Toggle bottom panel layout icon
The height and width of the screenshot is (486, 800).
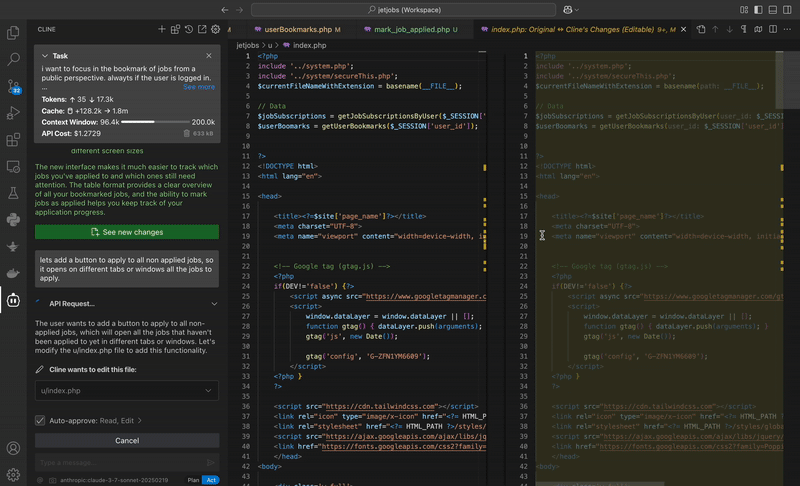point(773,10)
